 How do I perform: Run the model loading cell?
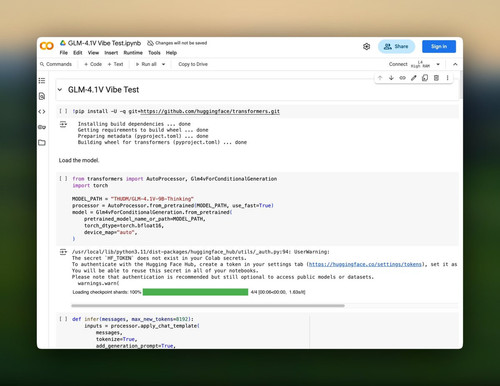tap(63, 179)
